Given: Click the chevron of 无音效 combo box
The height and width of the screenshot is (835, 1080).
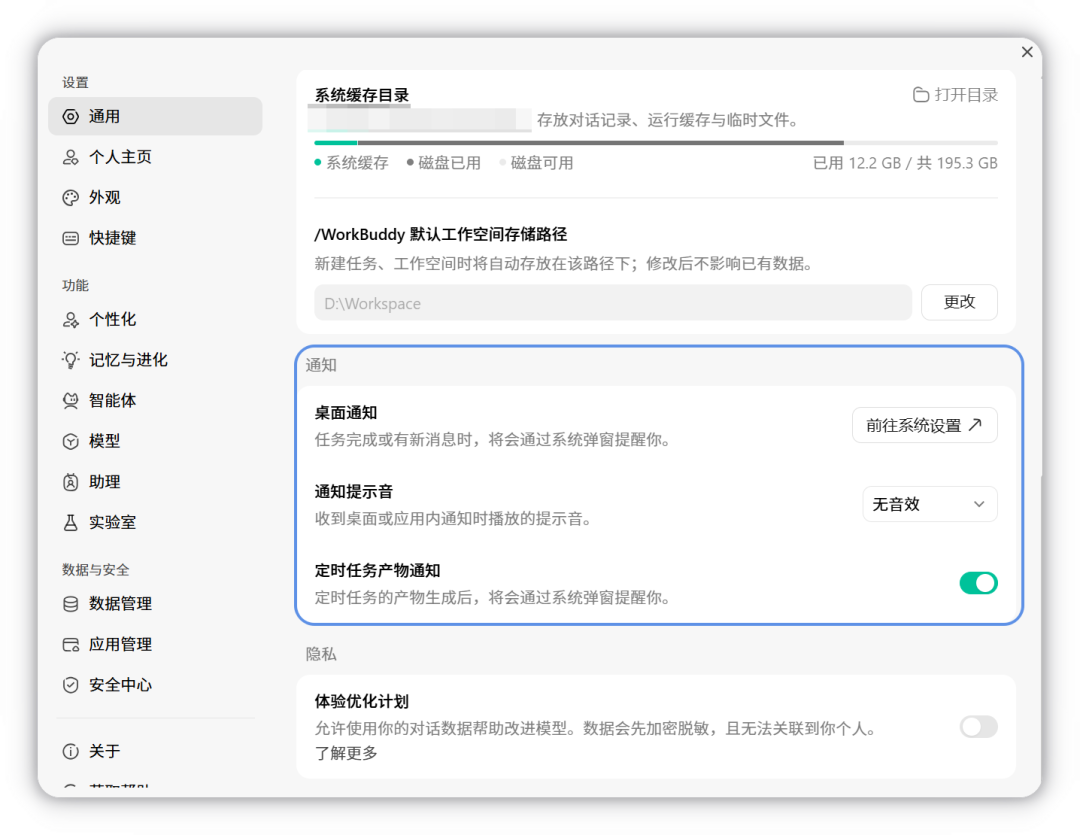Looking at the screenshot, I should pyautogui.click(x=979, y=504).
